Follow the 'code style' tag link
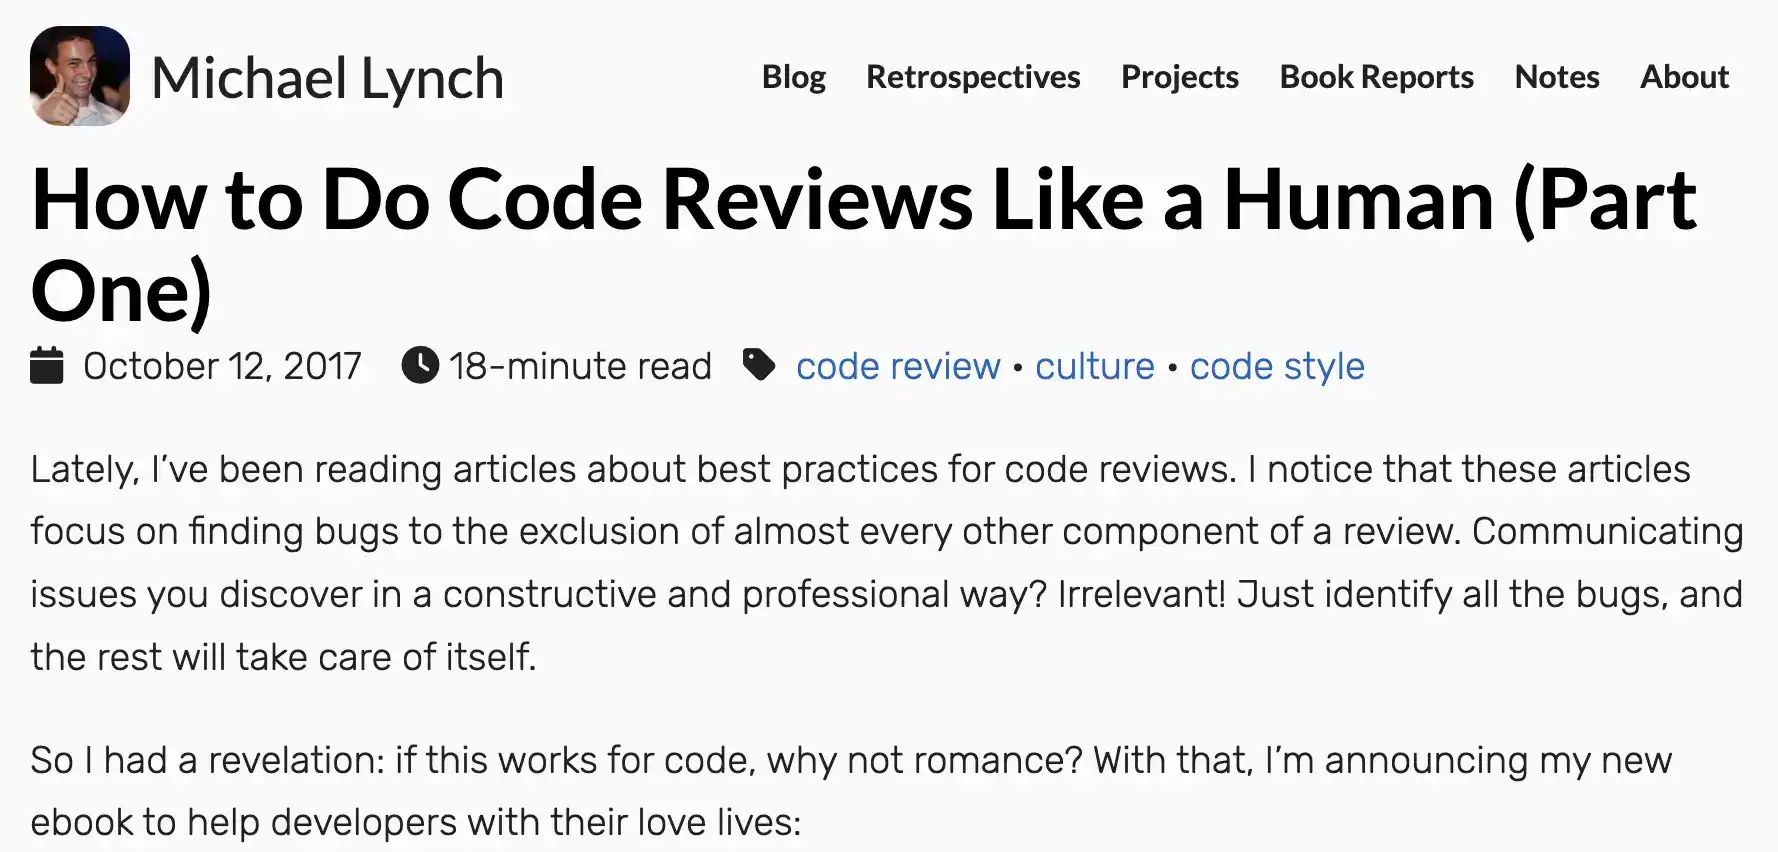1778x852 pixels. (1277, 367)
